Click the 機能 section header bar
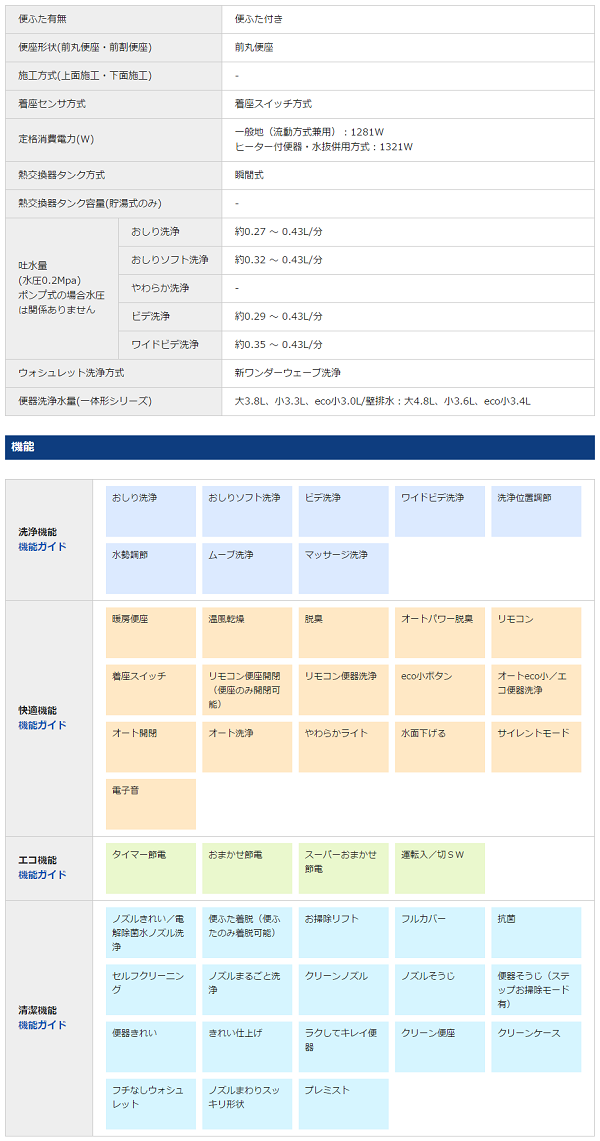600x1141 pixels. point(300,448)
